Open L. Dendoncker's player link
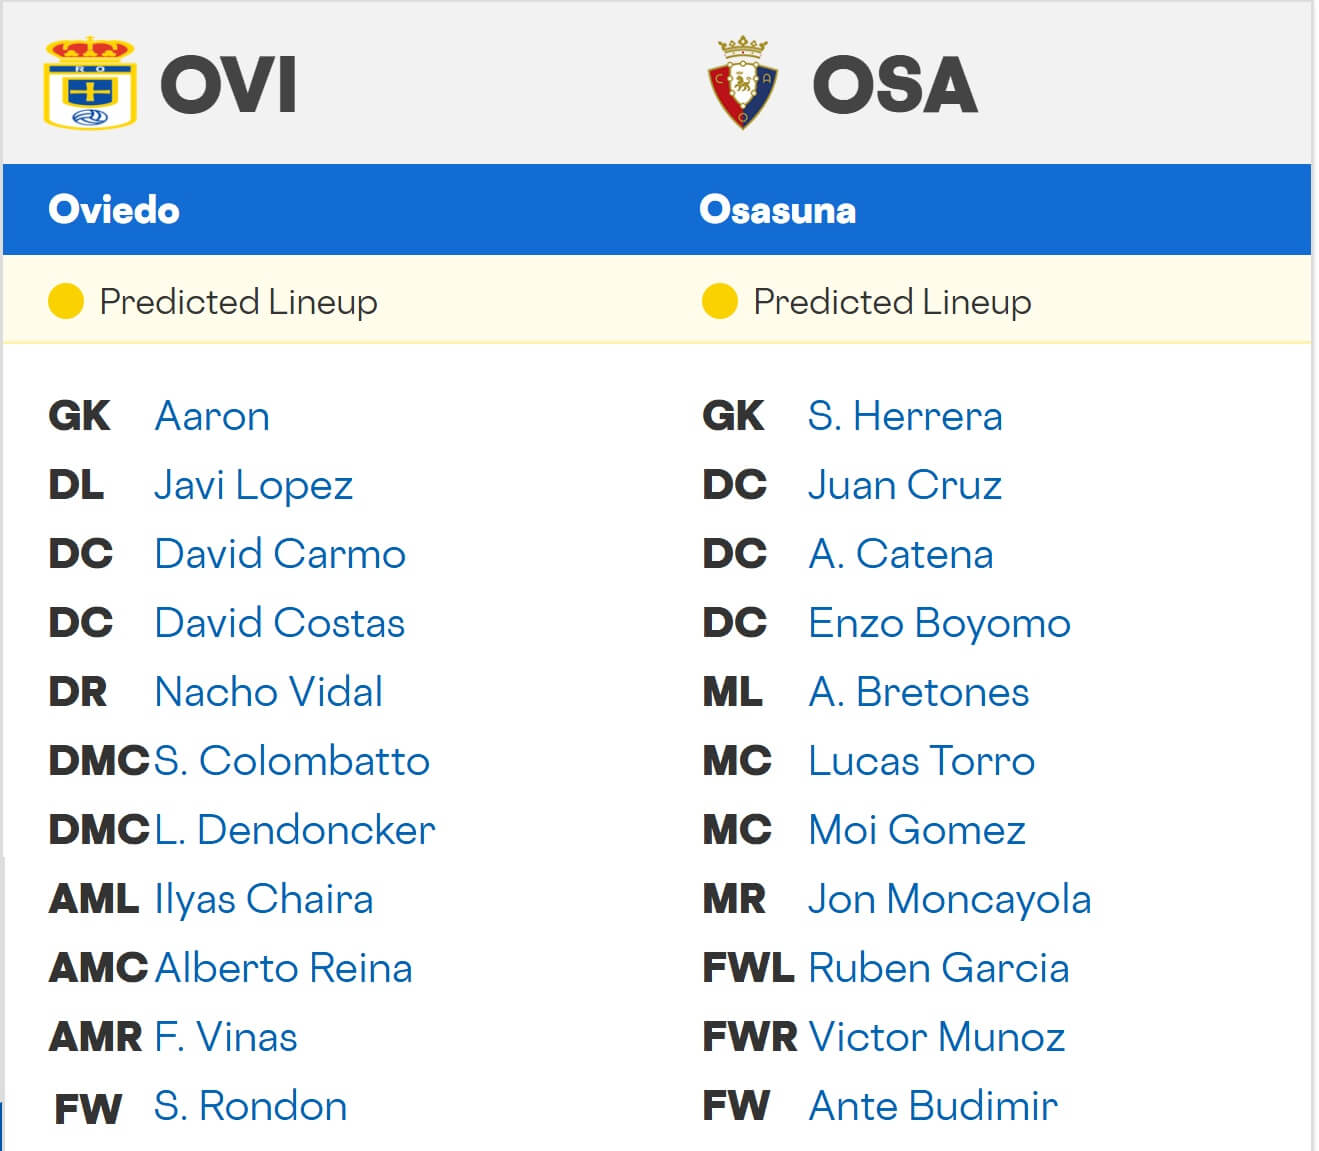This screenshot has width=1319, height=1151. [x=295, y=830]
